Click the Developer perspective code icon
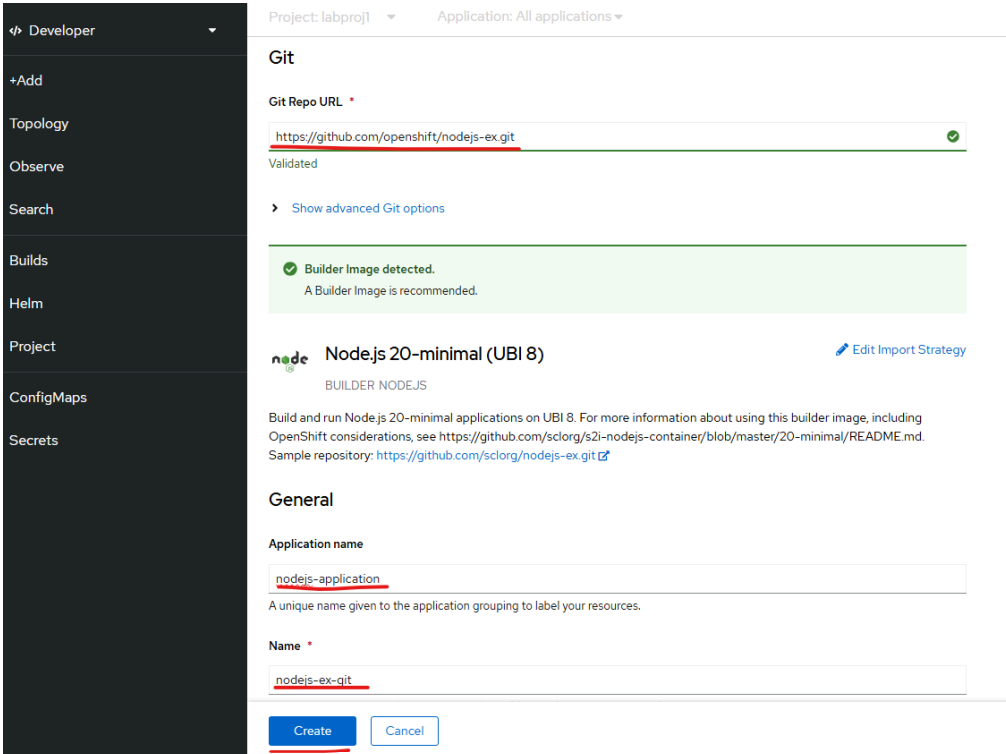Image resolution: width=1006 pixels, height=754 pixels. click(x=15, y=31)
